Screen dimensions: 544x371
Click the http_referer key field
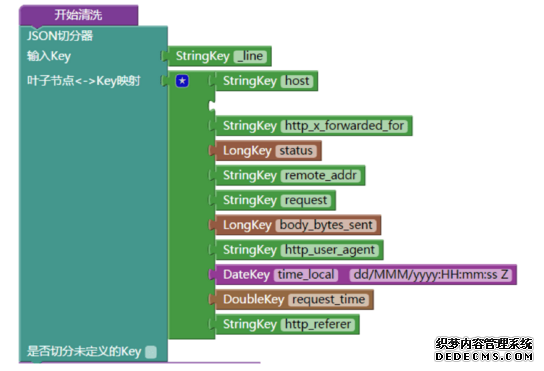318,324
